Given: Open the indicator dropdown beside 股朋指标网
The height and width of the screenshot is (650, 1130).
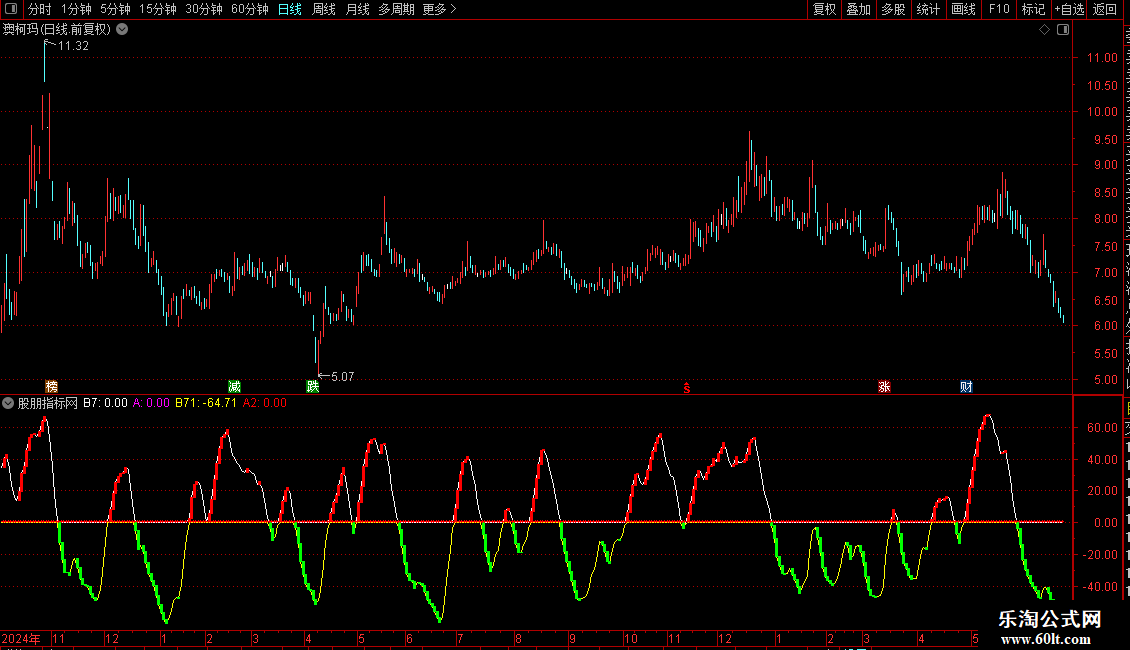Looking at the screenshot, I should [8, 403].
